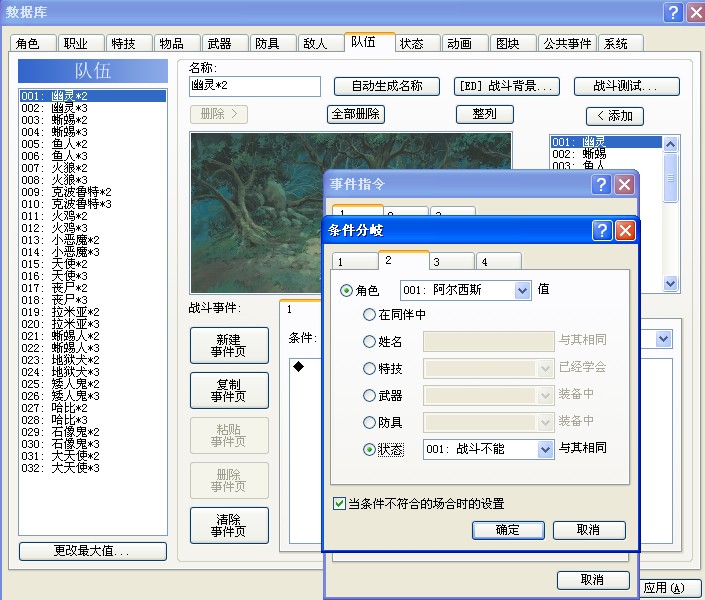Open the 特技 database tab
The width and height of the screenshot is (705, 600).
click(x=129, y=44)
